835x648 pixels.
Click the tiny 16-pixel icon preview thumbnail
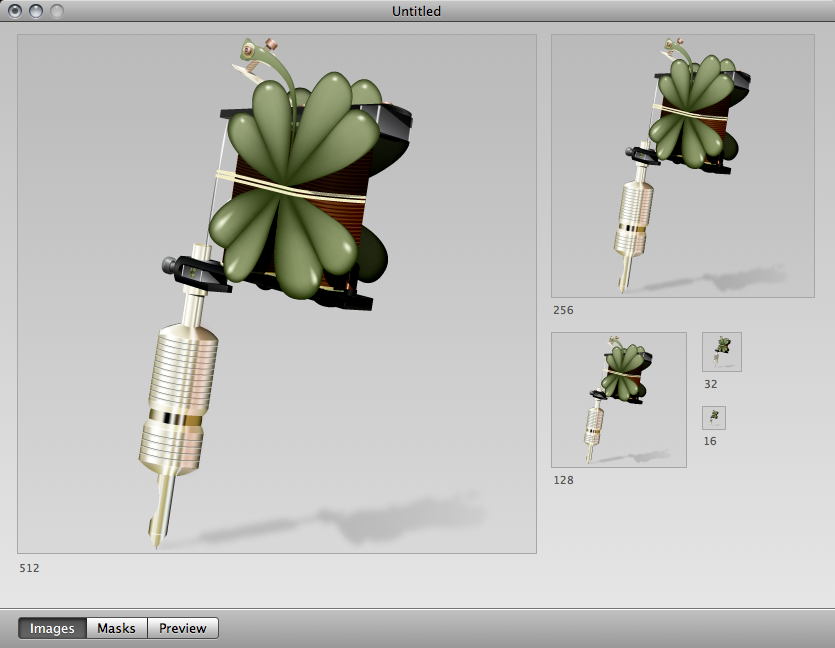(x=714, y=417)
